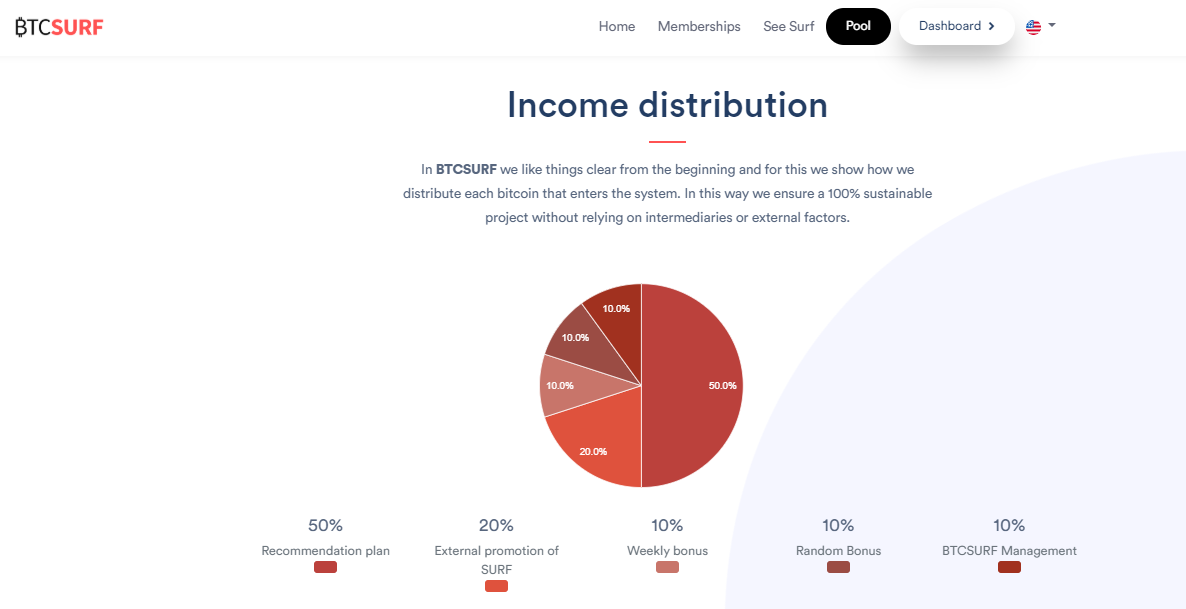Click the External promotion of SURF swatch
1186x609 pixels.
click(496, 586)
